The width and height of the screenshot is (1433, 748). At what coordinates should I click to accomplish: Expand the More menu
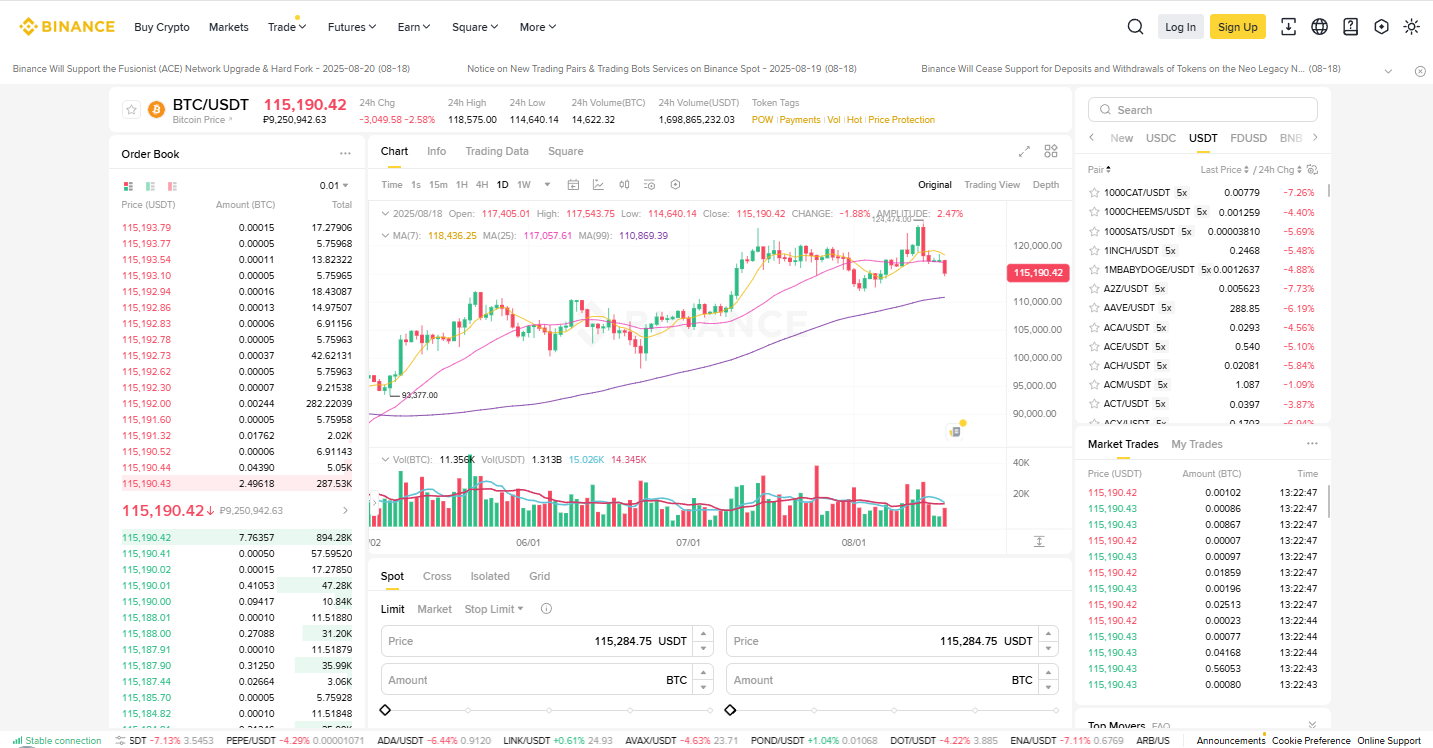[538, 27]
